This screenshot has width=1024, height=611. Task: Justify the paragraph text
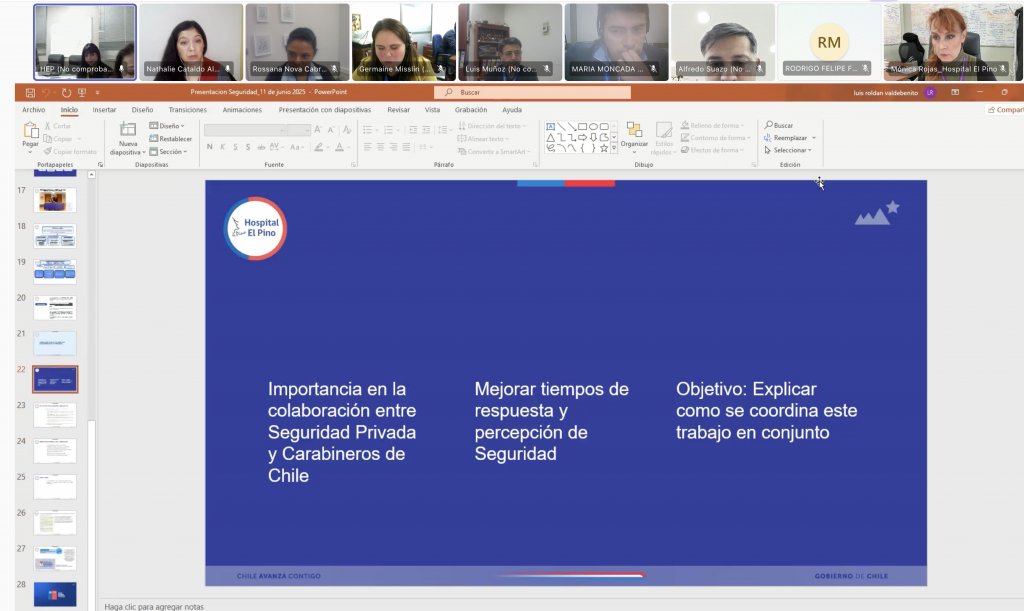coord(406,147)
